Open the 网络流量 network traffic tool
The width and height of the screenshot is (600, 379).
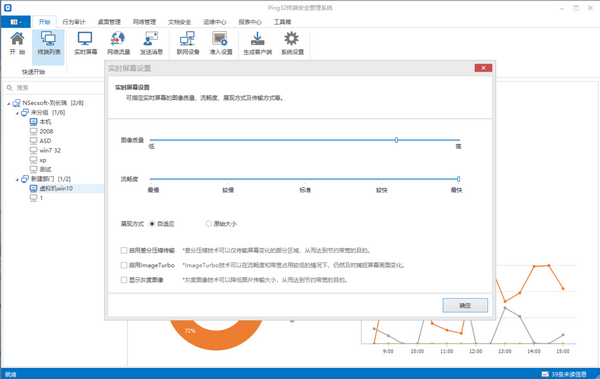(118, 43)
